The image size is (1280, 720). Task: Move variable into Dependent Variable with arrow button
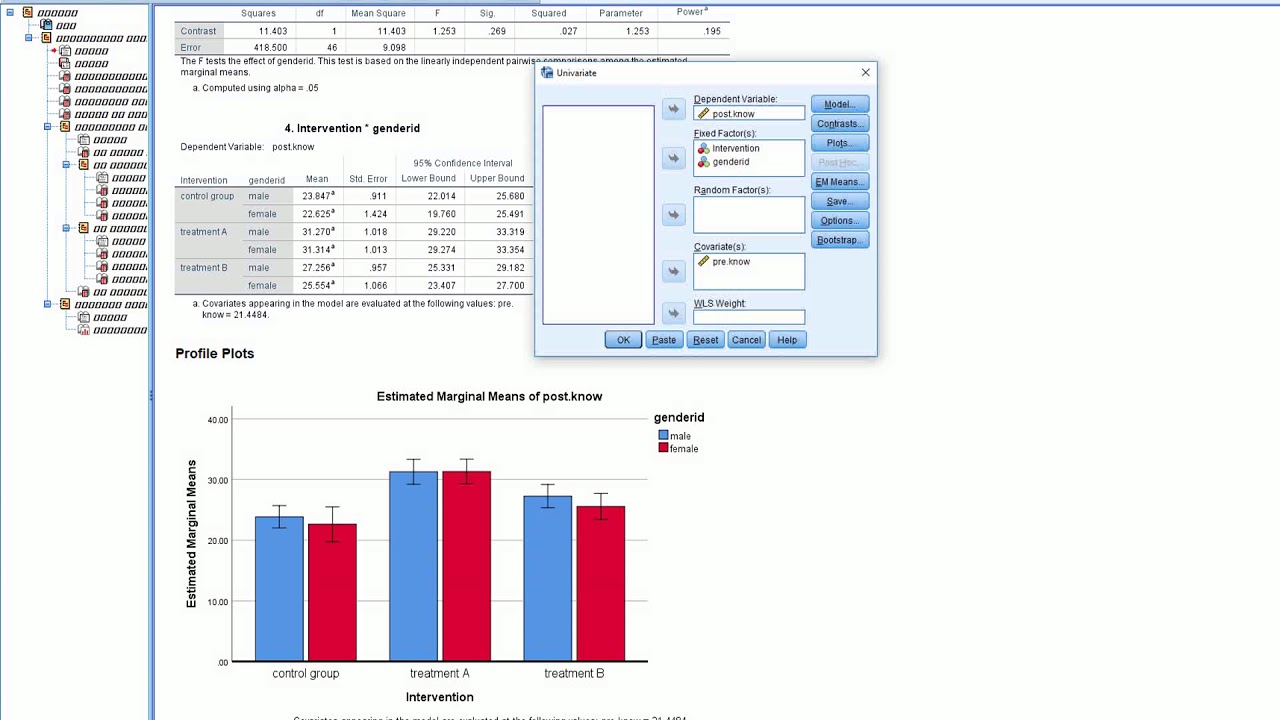point(673,109)
